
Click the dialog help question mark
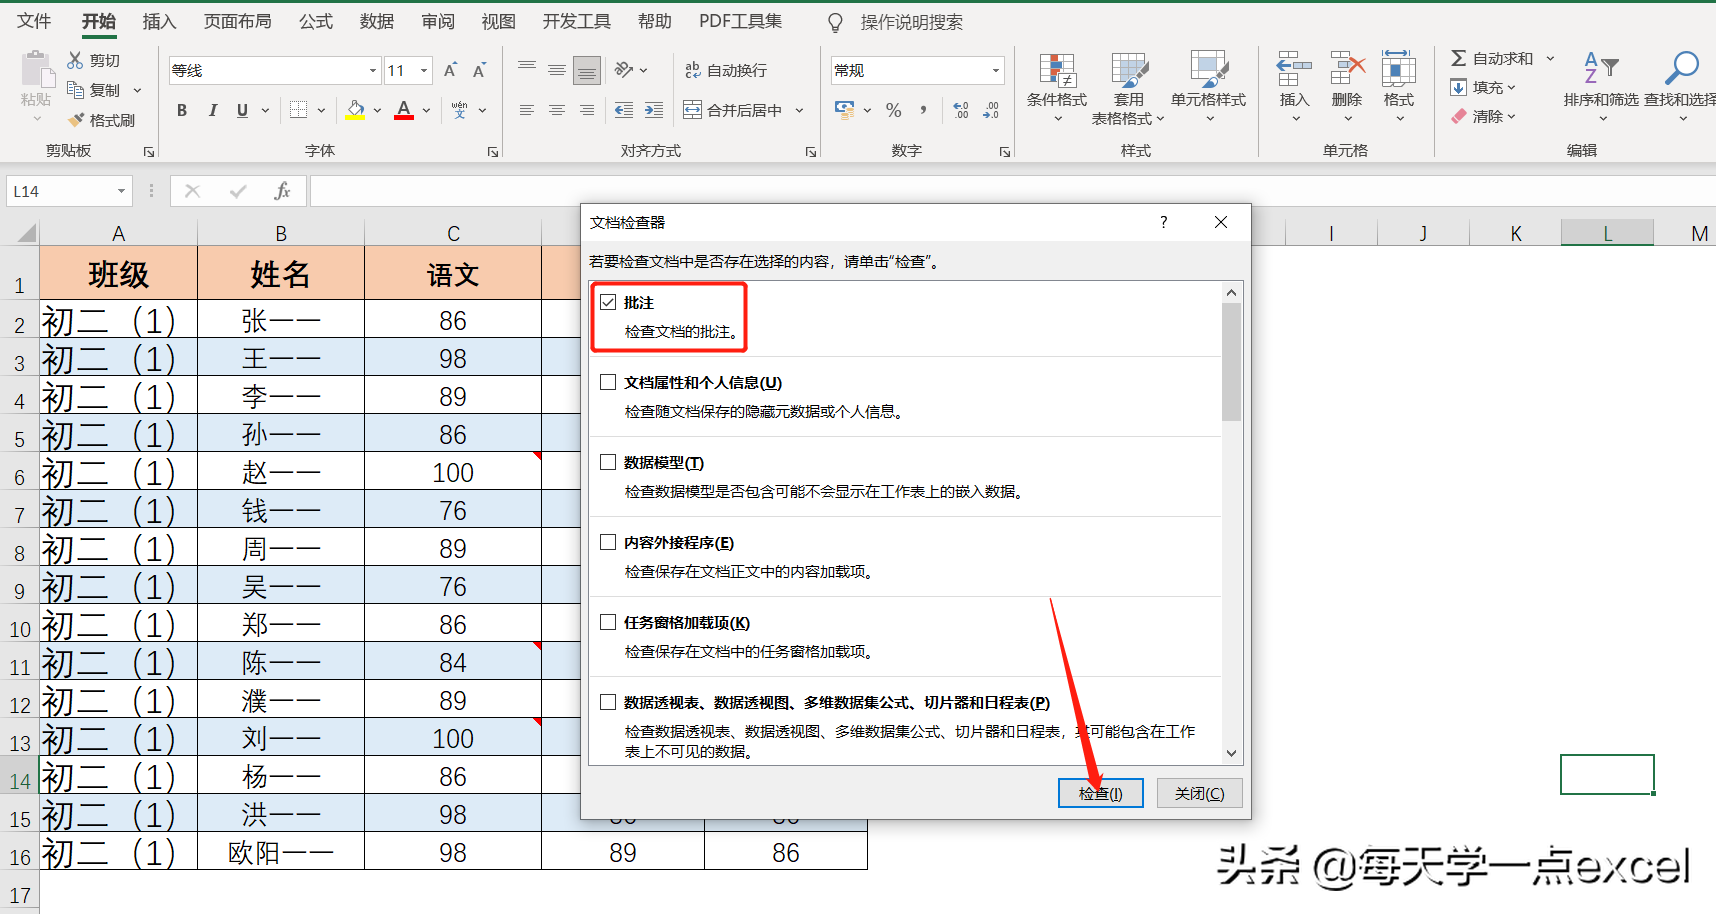1164,222
